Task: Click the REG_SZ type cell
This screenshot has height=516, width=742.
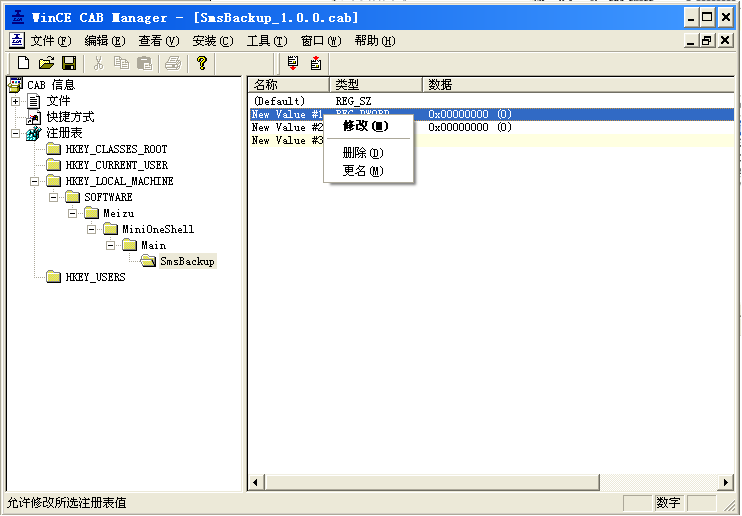Action: 353,101
